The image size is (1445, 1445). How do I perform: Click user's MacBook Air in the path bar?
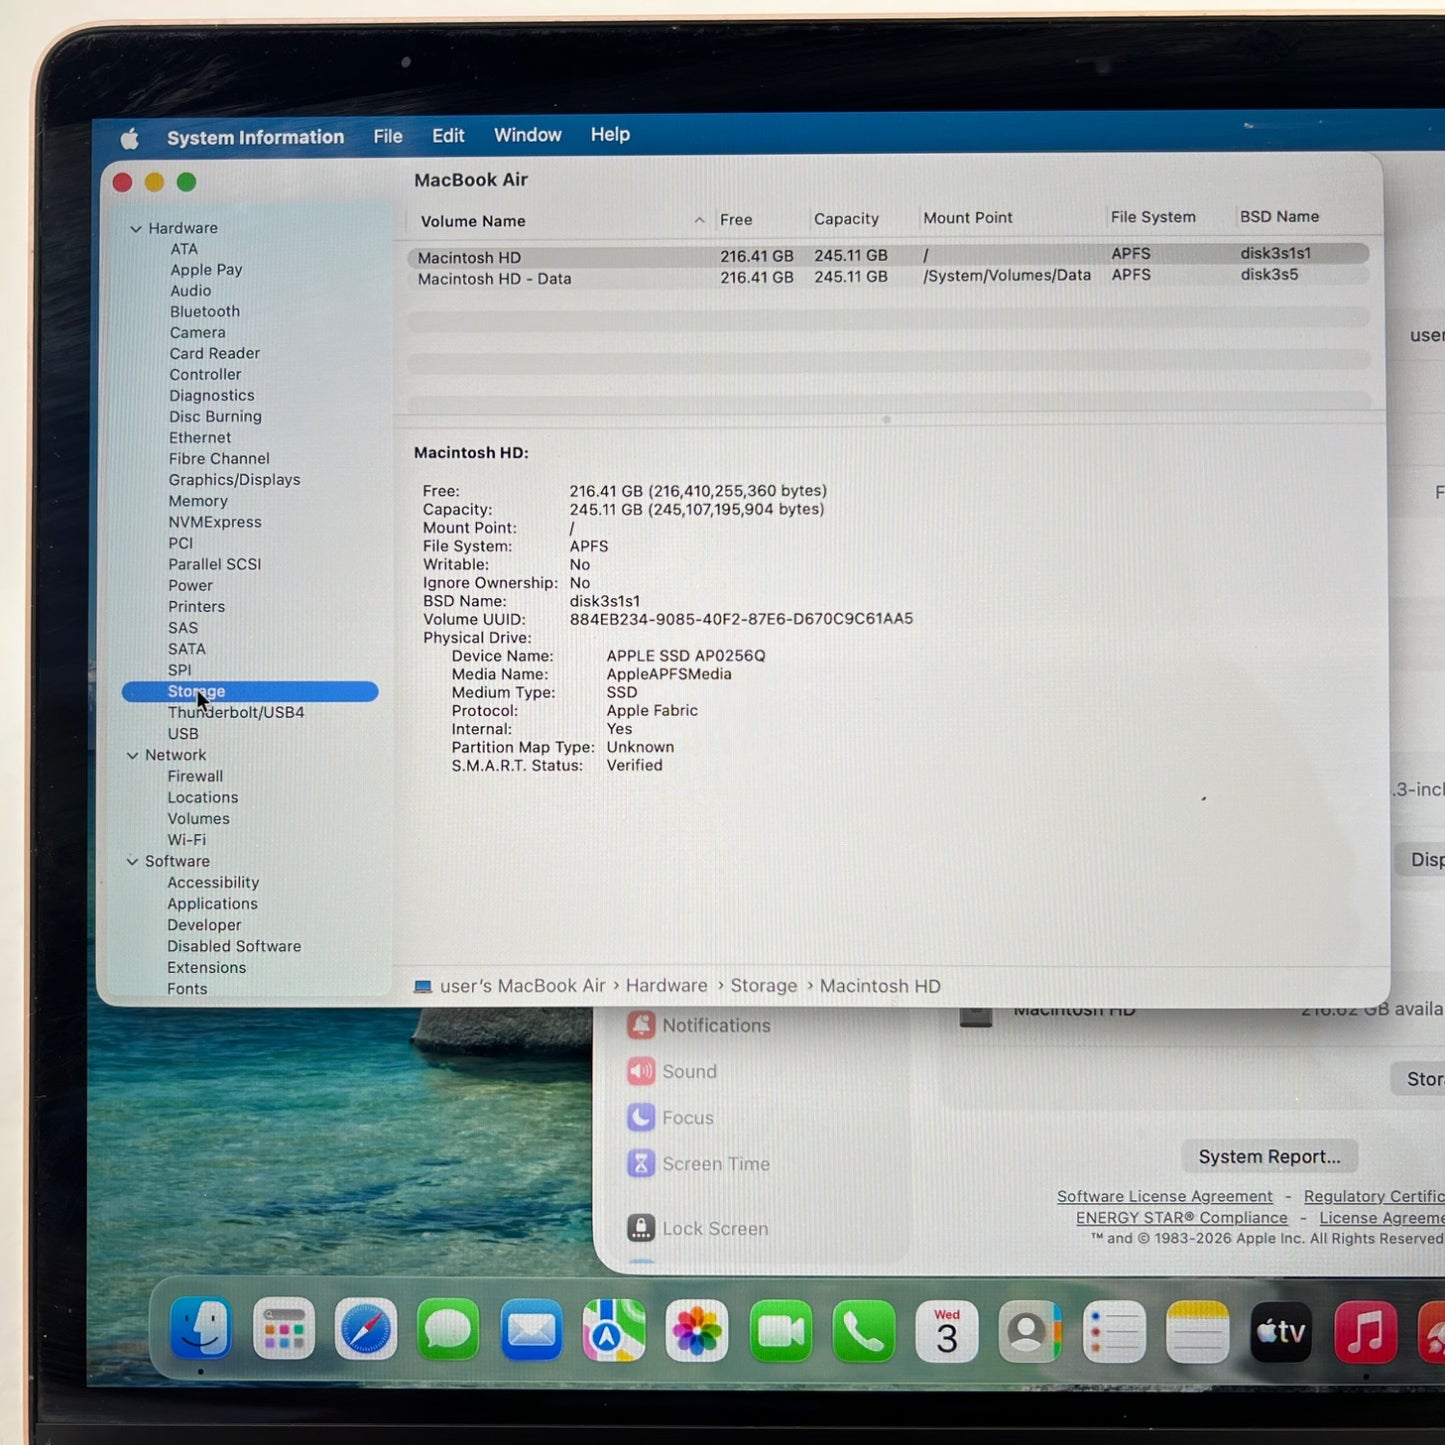point(523,986)
